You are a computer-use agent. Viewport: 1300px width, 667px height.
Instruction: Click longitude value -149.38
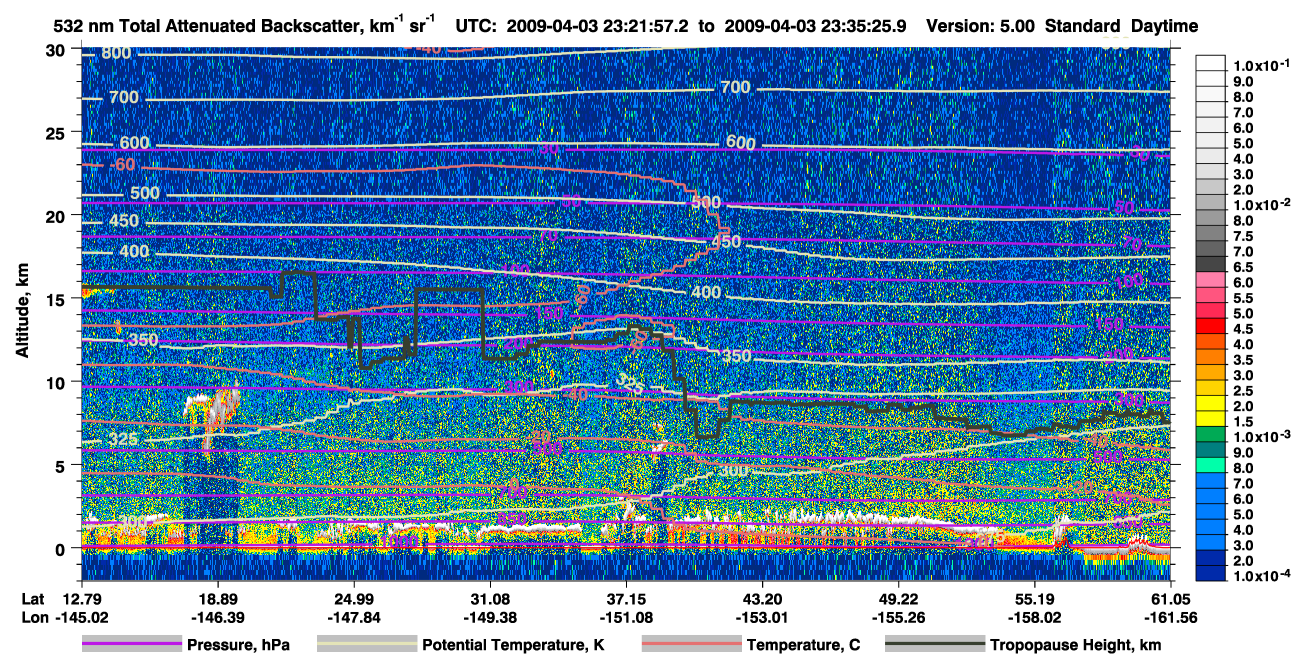coord(490,618)
